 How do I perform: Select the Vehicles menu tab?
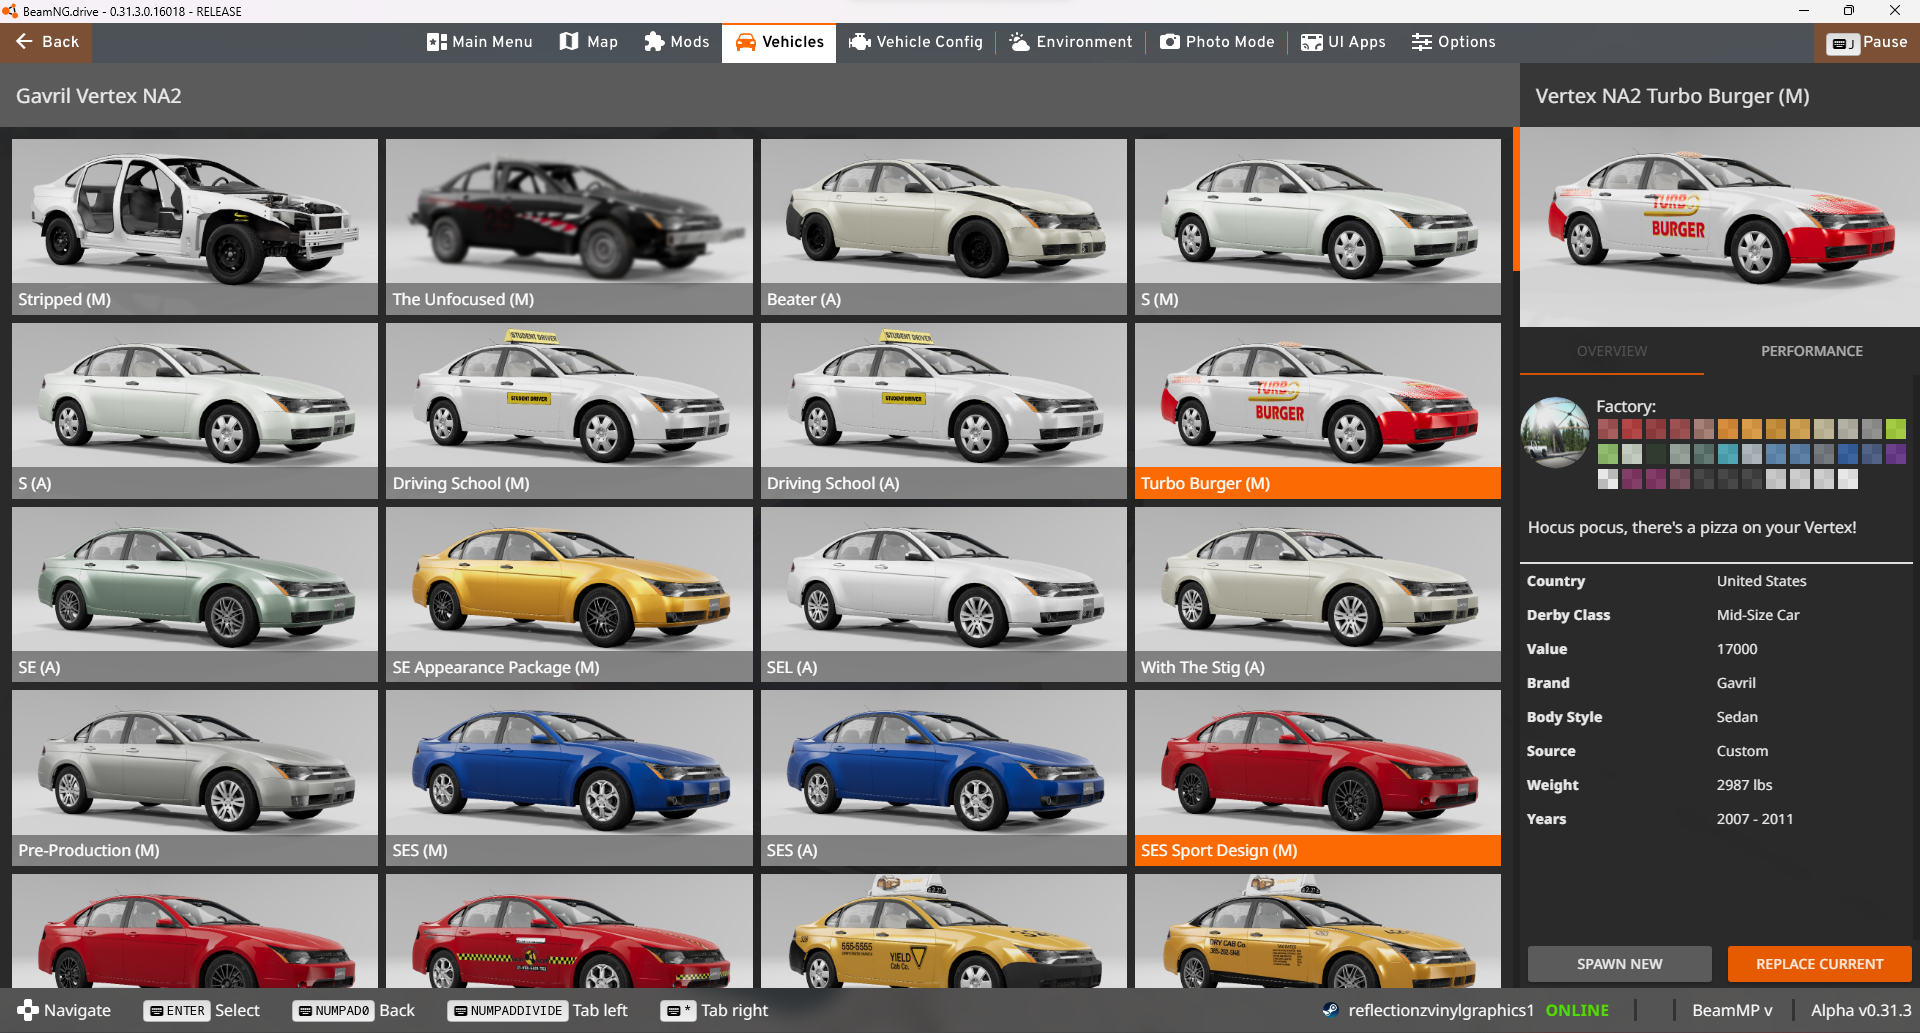tap(779, 42)
